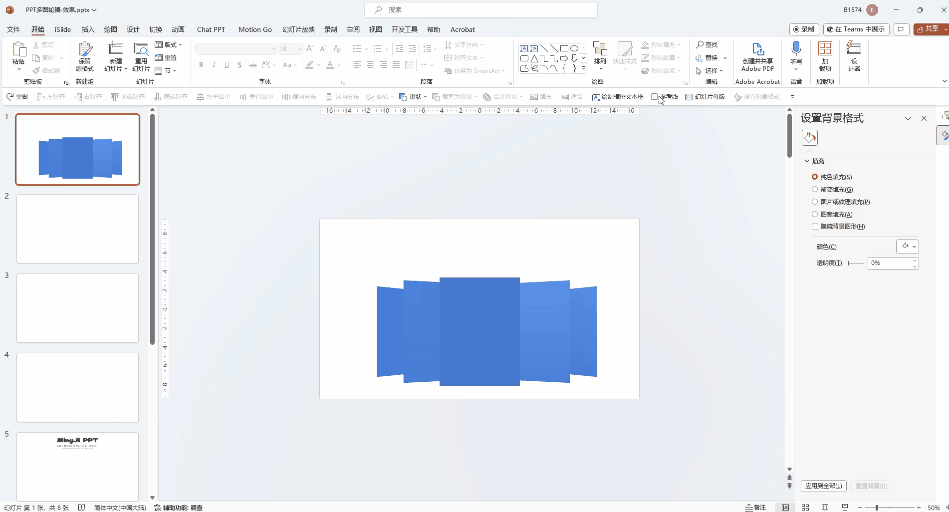Select the Solid fill radio button

point(815,177)
